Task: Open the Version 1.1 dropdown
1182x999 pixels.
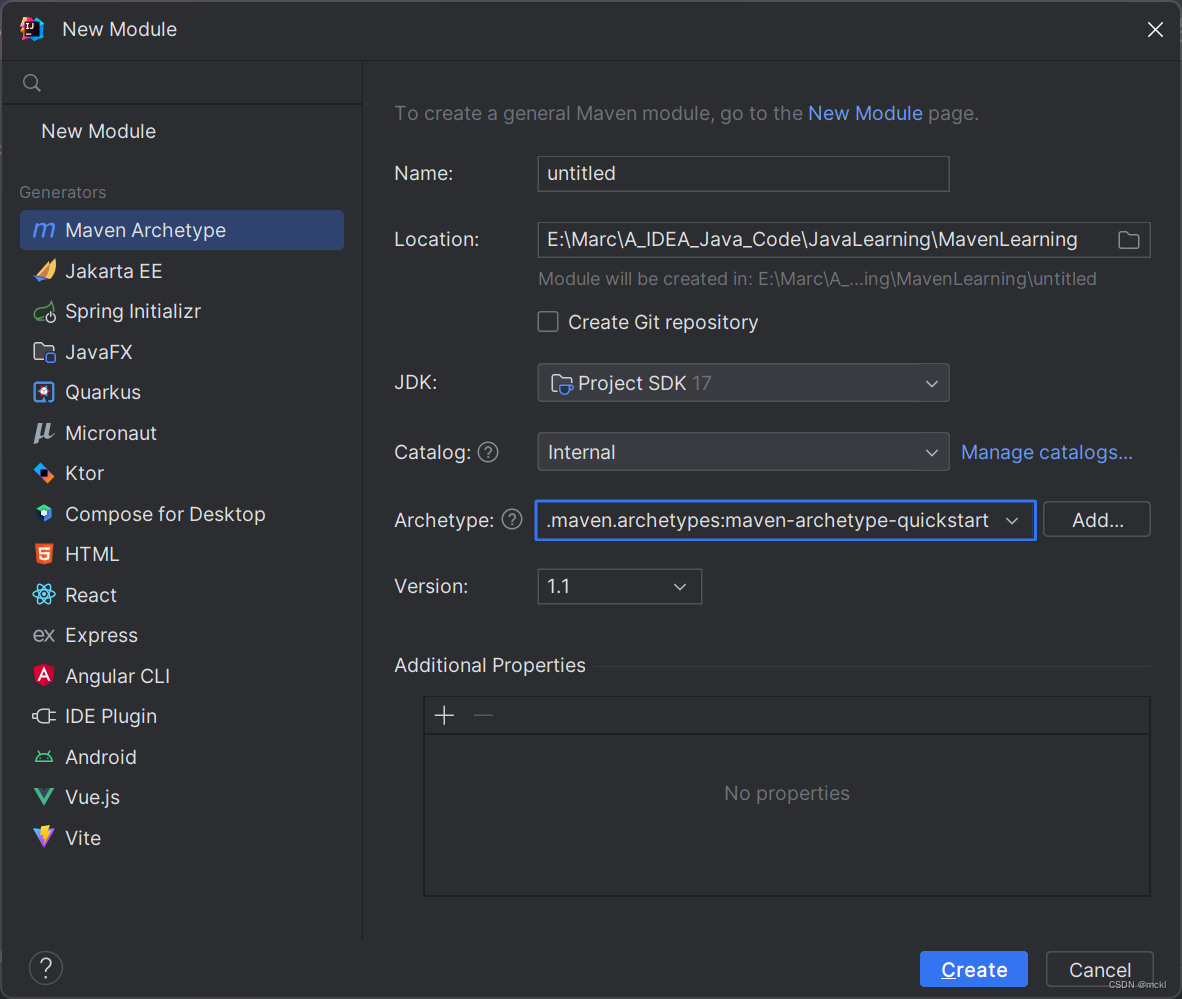Action: tap(620, 587)
